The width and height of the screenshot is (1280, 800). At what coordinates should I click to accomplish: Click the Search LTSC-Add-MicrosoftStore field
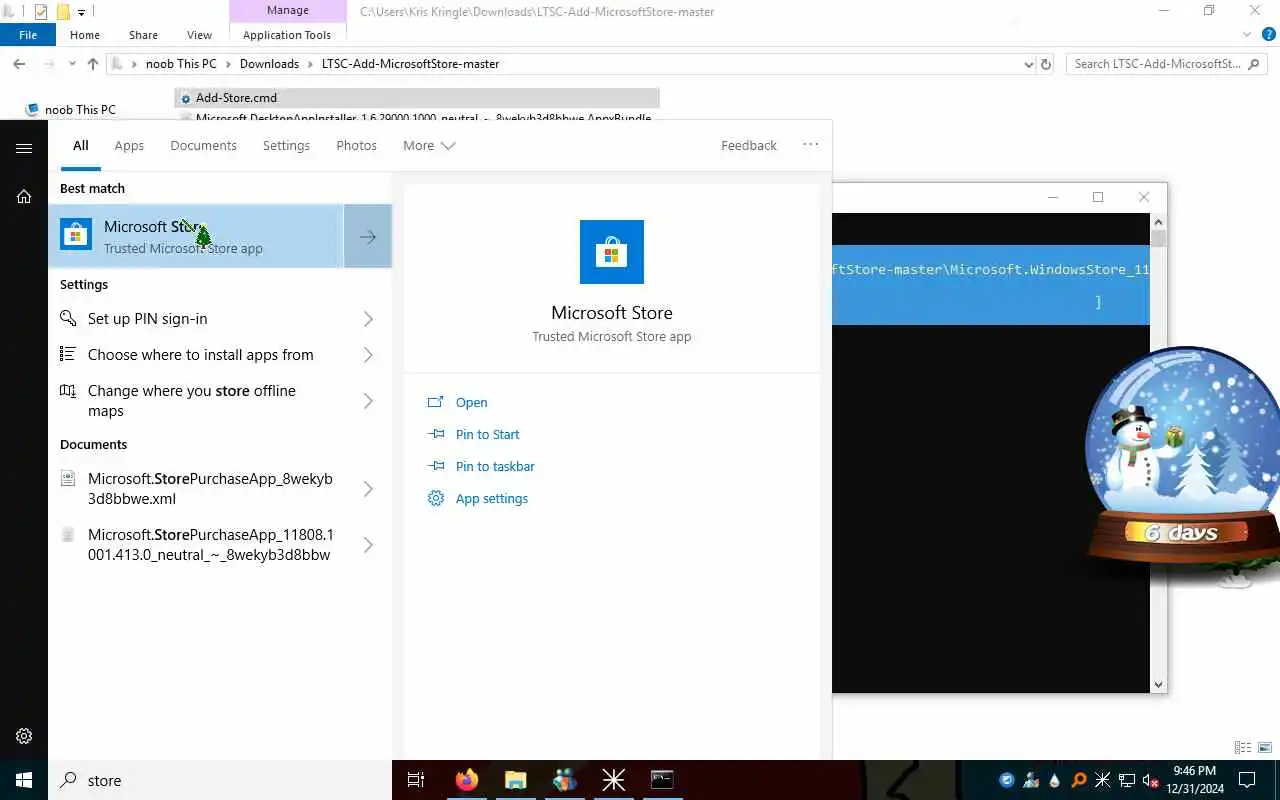[1166, 64]
